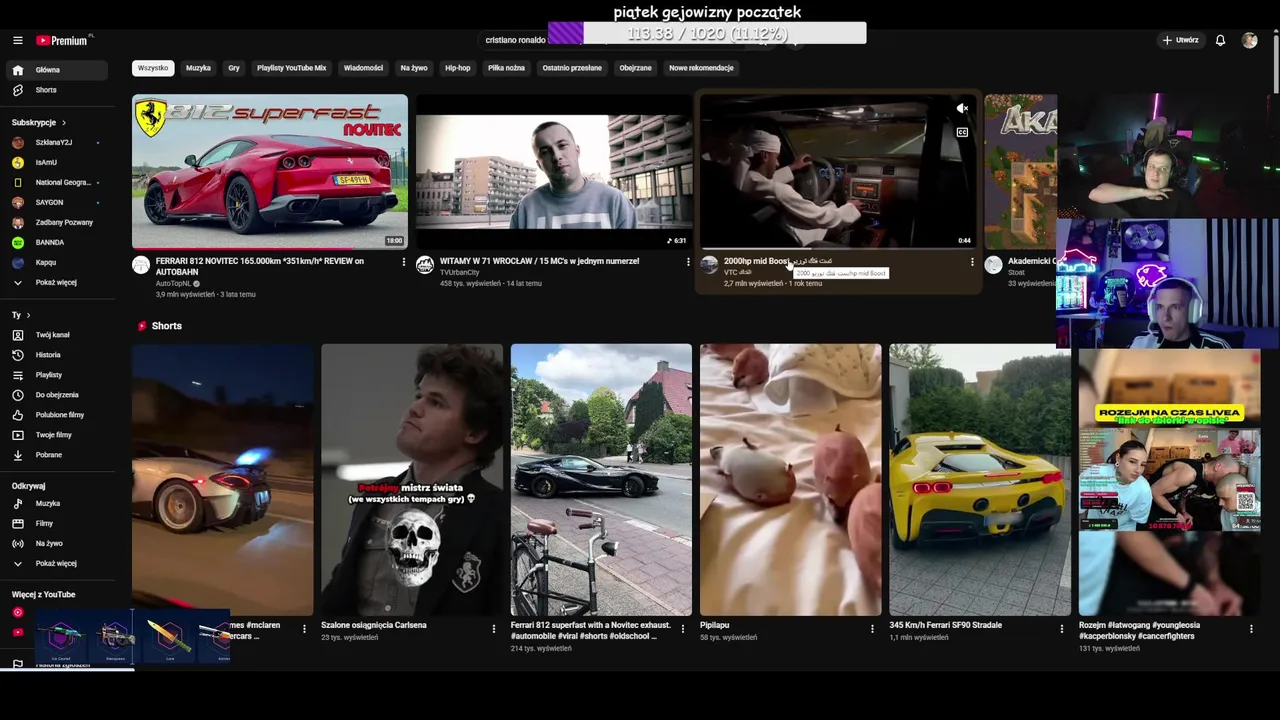Select the Nowe rekomendacje chip
Viewport: 1280px width, 720px height.
[x=701, y=68]
